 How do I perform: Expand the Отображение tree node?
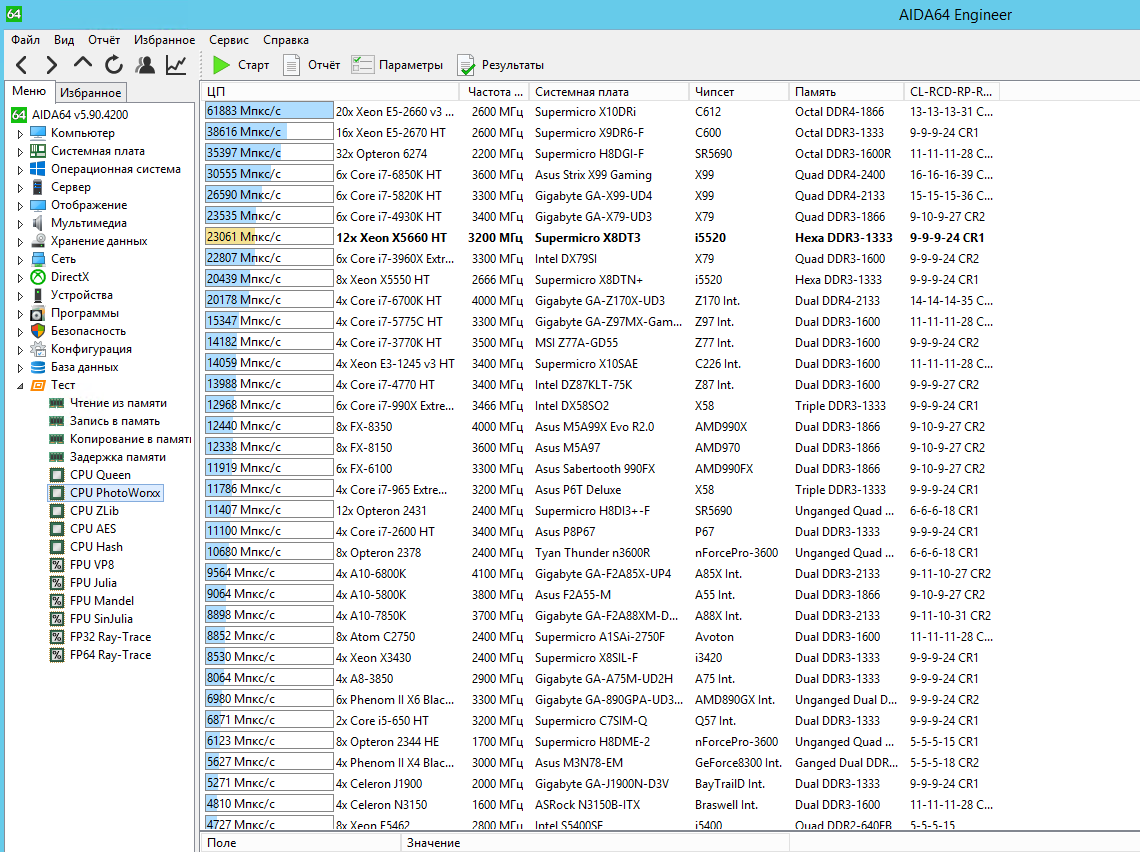pyautogui.click(x=20, y=206)
